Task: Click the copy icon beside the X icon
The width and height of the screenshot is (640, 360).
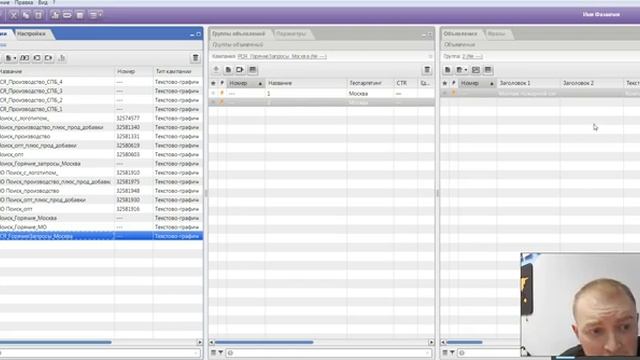Action: (x=26, y=15)
